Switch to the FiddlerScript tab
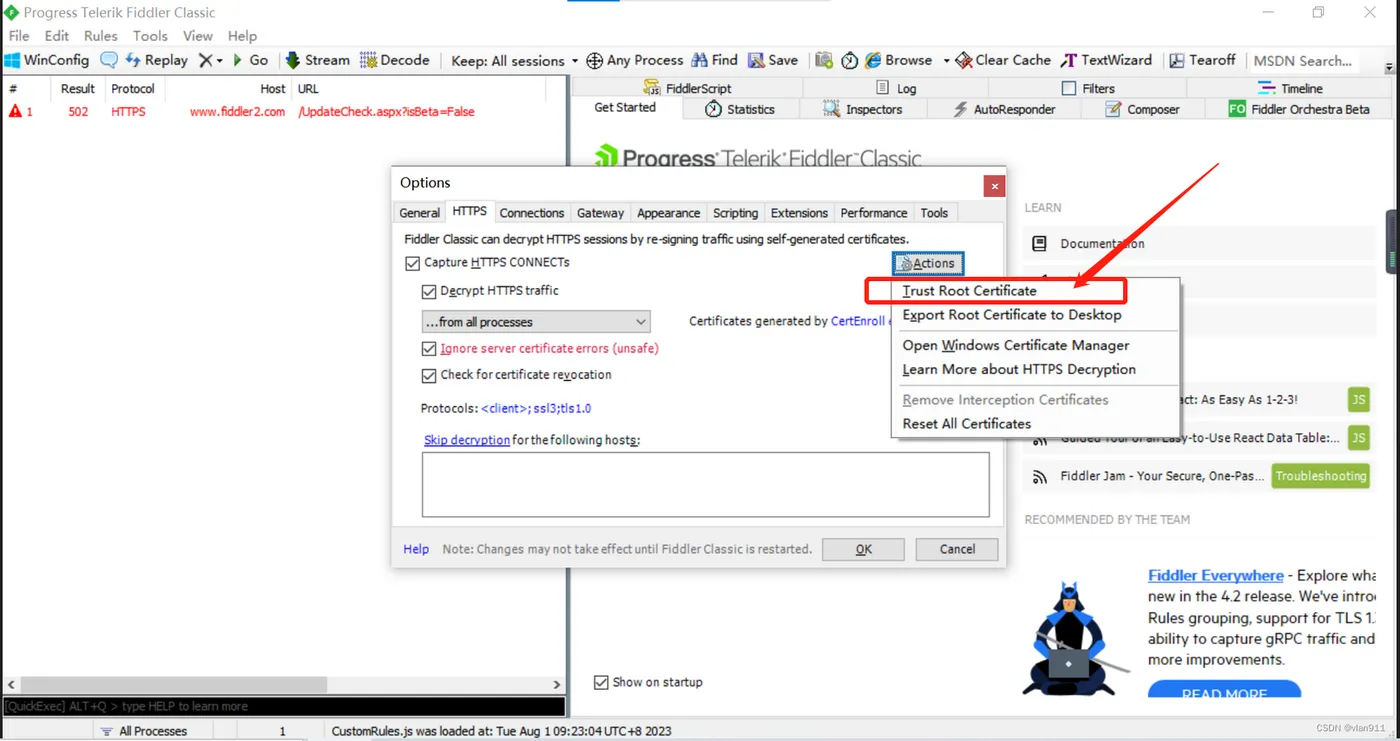The height and width of the screenshot is (741, 1400). click(687, 88)
